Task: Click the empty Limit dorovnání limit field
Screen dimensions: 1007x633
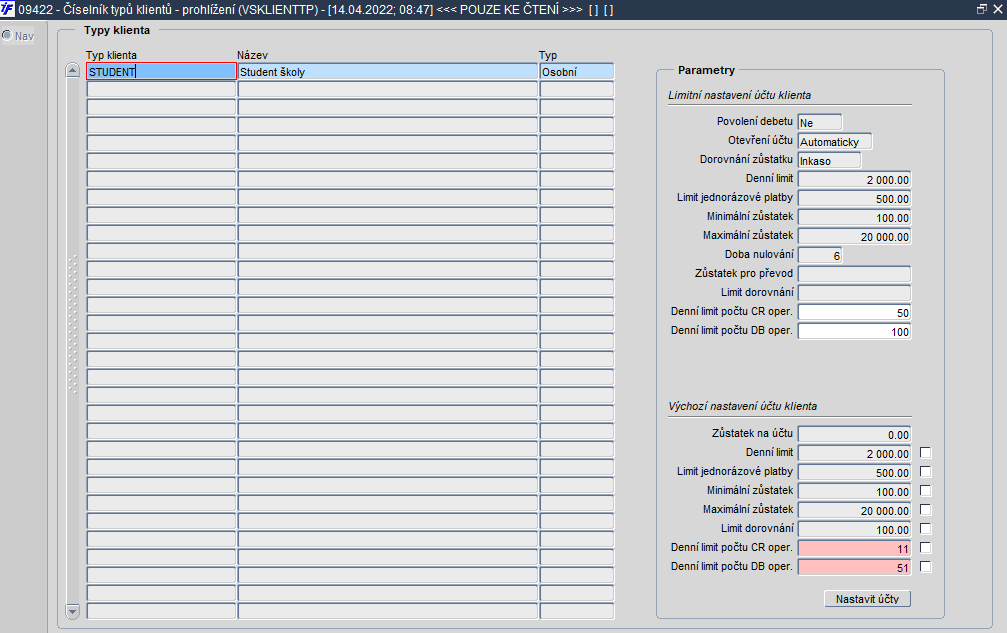Action: coord(854,293)
